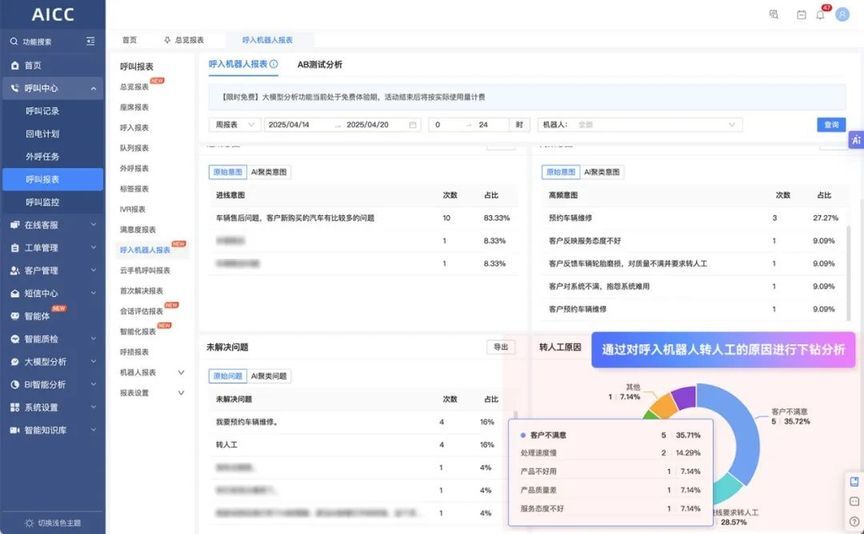This screenshot has height=534, width=864.
Task: Click the 2025/04/14 start date field
Action: point(289,125)
